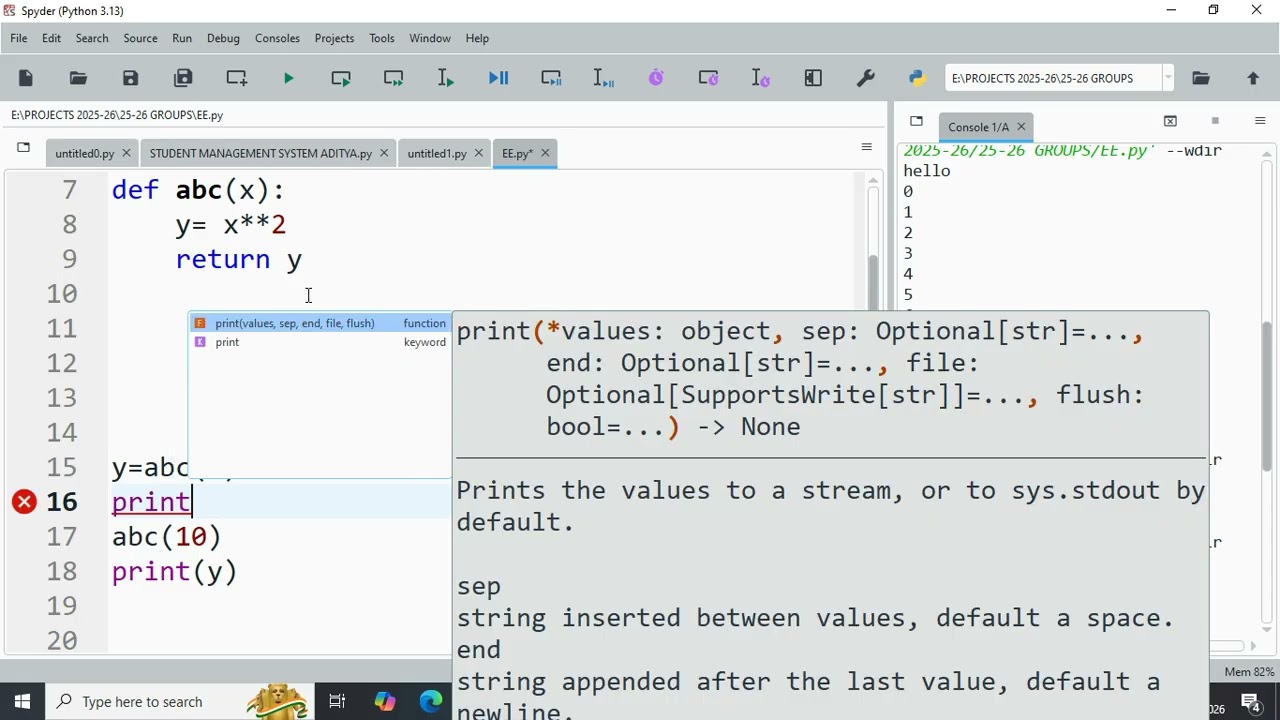Open the IPython console options menu
This screenshot has width=1280, height=720.
pos(1260,122)
